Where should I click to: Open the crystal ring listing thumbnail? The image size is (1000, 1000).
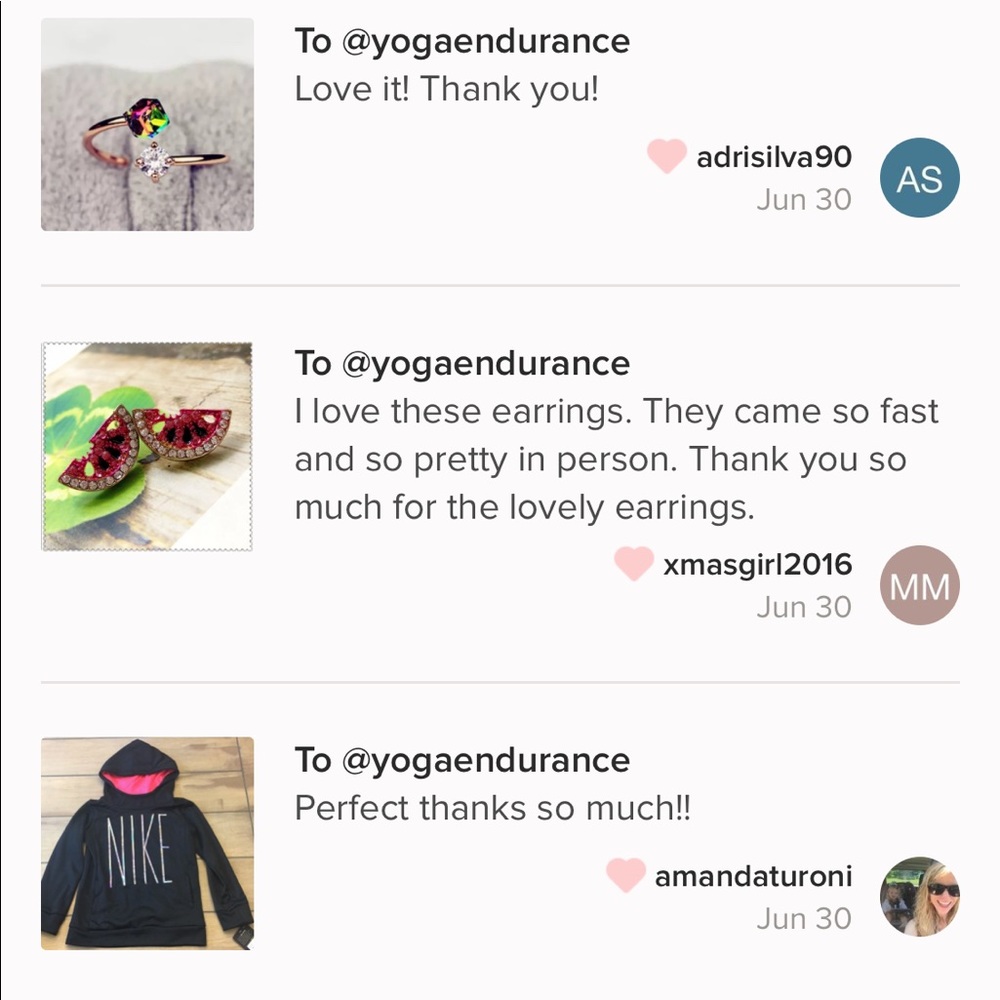(x=147, y=124)
